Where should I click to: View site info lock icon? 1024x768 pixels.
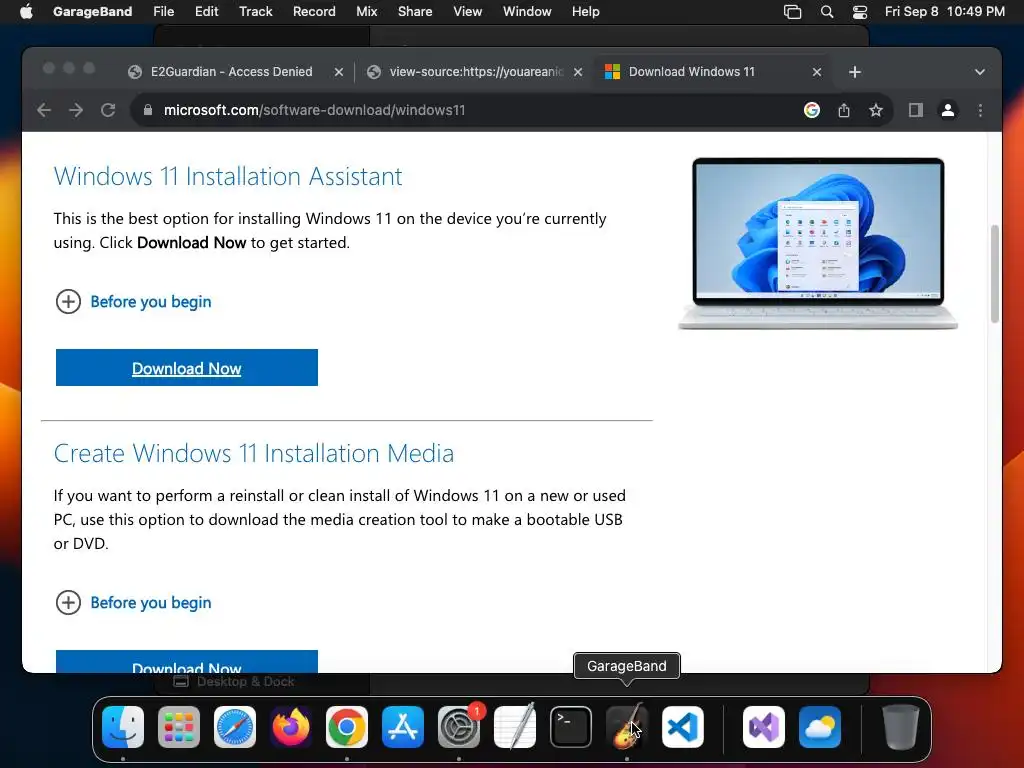click(x=148, y=110)
